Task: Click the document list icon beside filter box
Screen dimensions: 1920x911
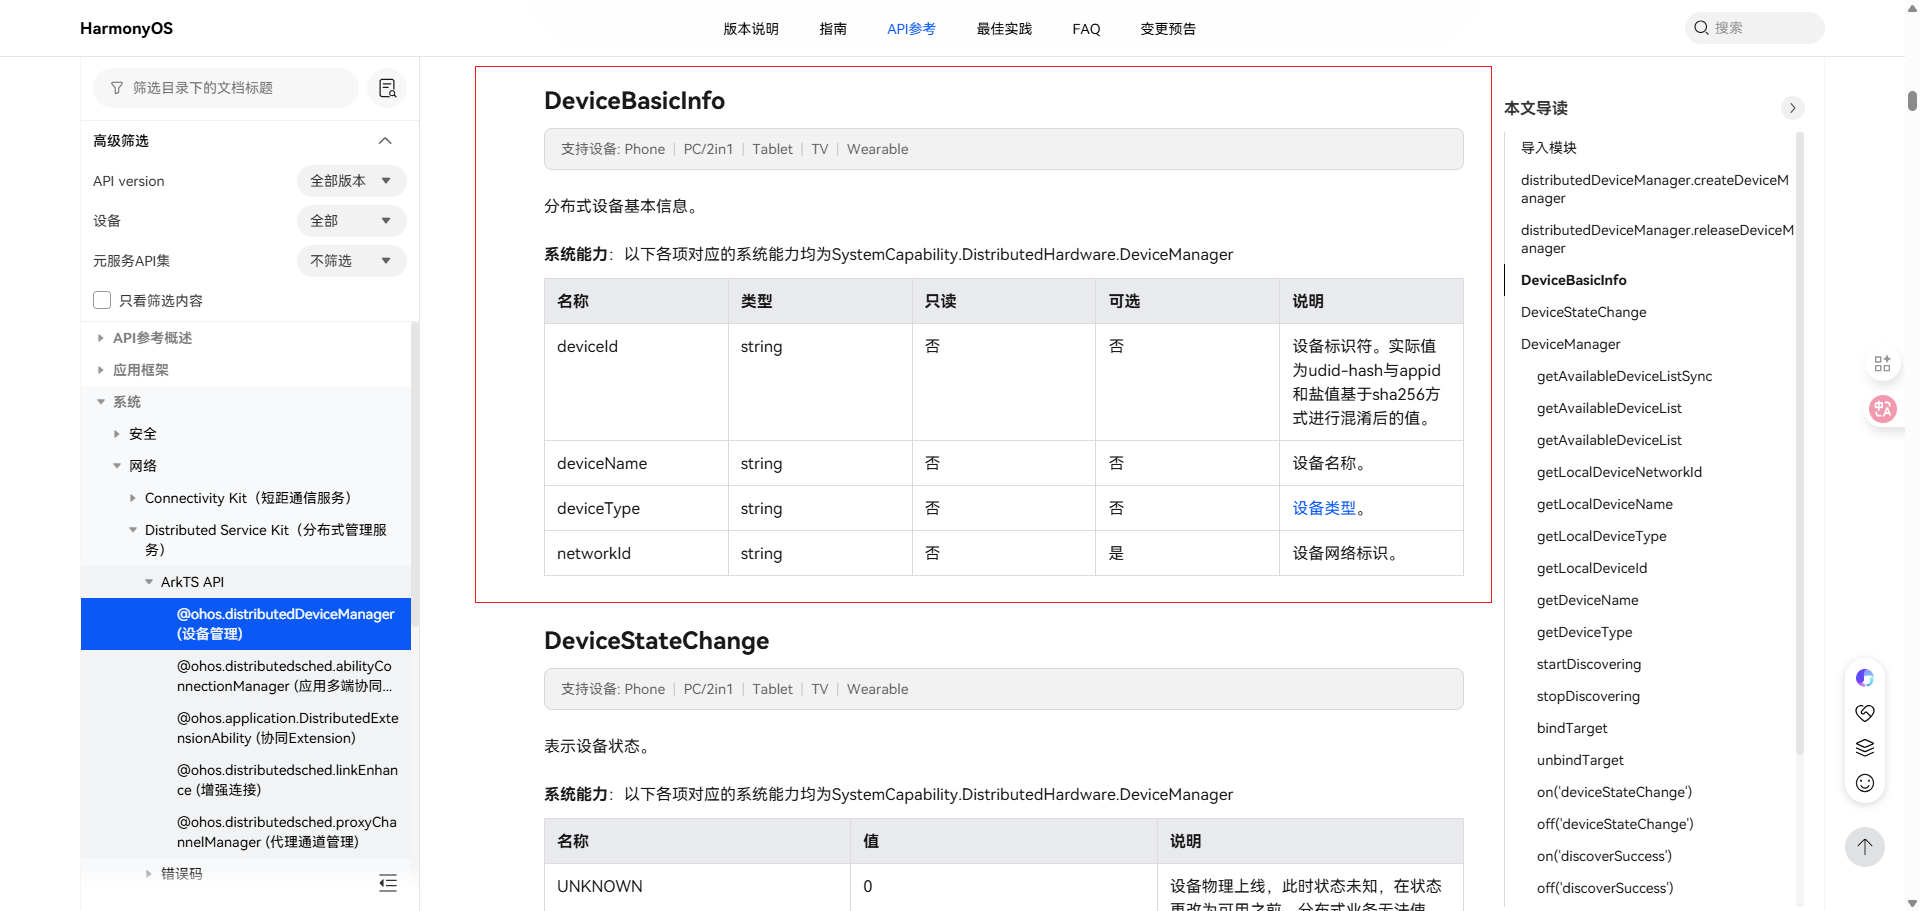Action: coord(388,88)
